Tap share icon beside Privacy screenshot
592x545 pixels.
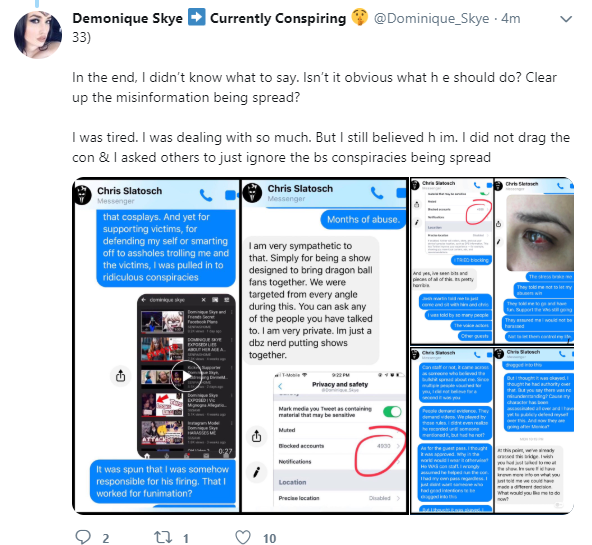(x=256, y=436)
